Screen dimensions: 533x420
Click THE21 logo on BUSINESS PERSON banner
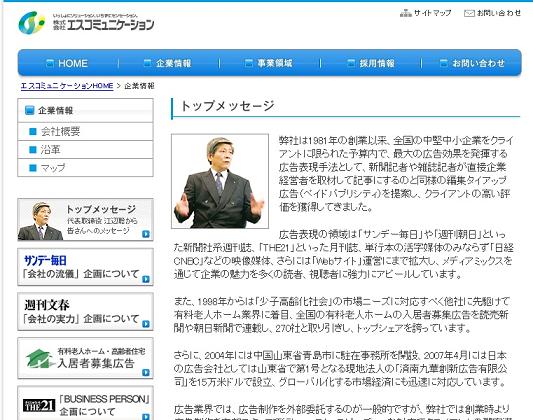[39, 405]
